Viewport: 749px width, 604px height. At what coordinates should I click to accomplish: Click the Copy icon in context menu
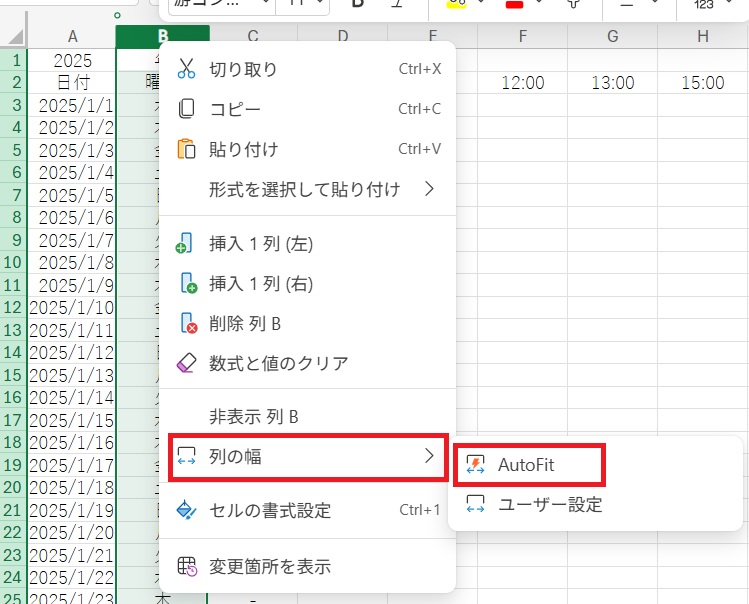pyautogui.click(x=186, y=109)
